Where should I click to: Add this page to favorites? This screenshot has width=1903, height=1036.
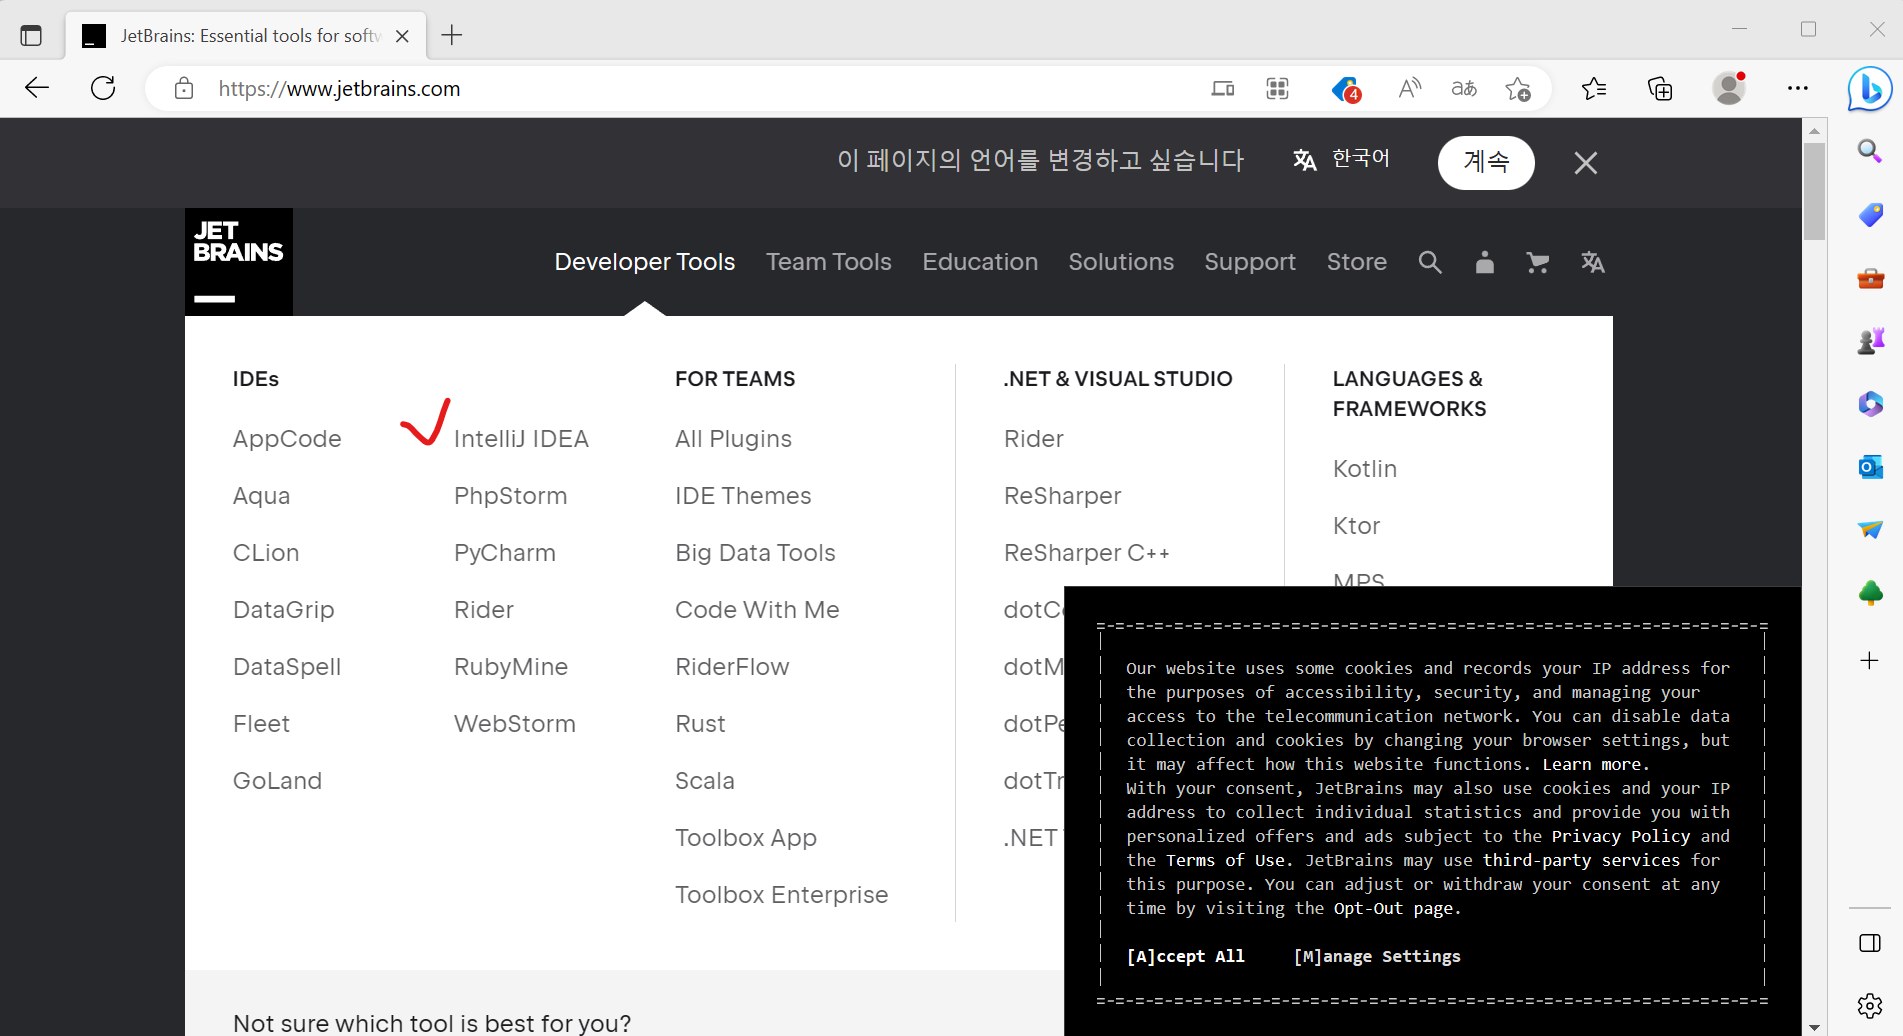[1518, 89]
